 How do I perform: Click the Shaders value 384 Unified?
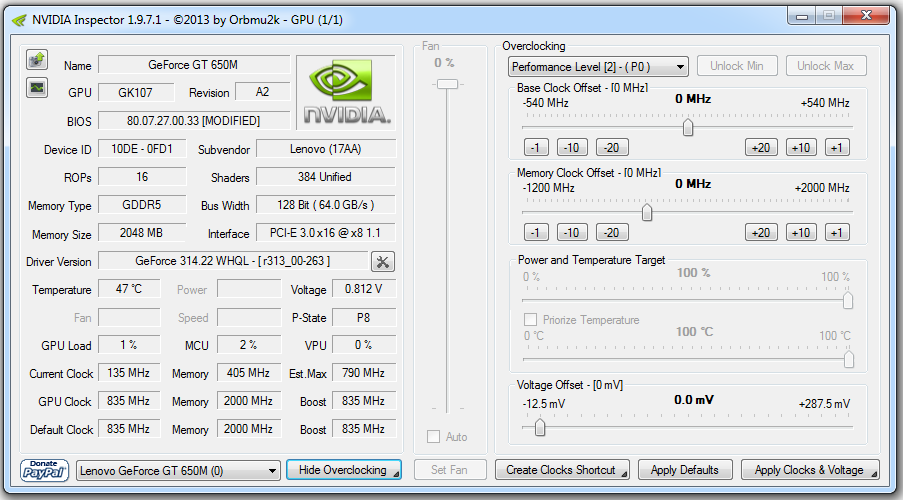pyautogui.click(x=326, y=177)
